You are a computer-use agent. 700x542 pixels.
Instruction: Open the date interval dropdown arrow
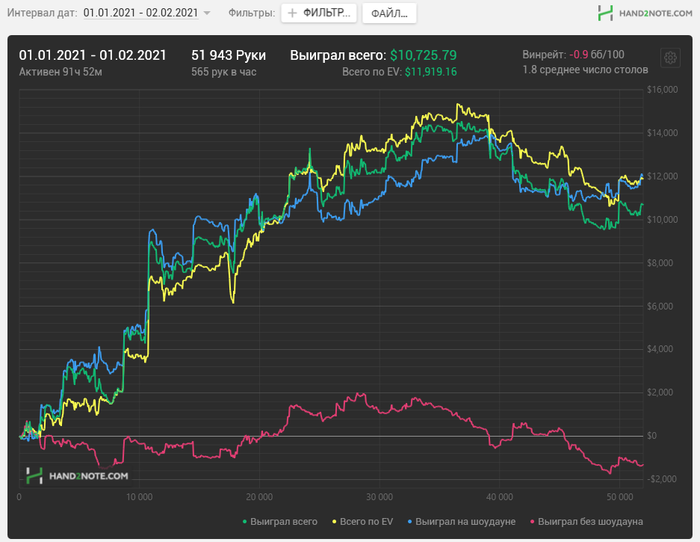tap(207, 13)
